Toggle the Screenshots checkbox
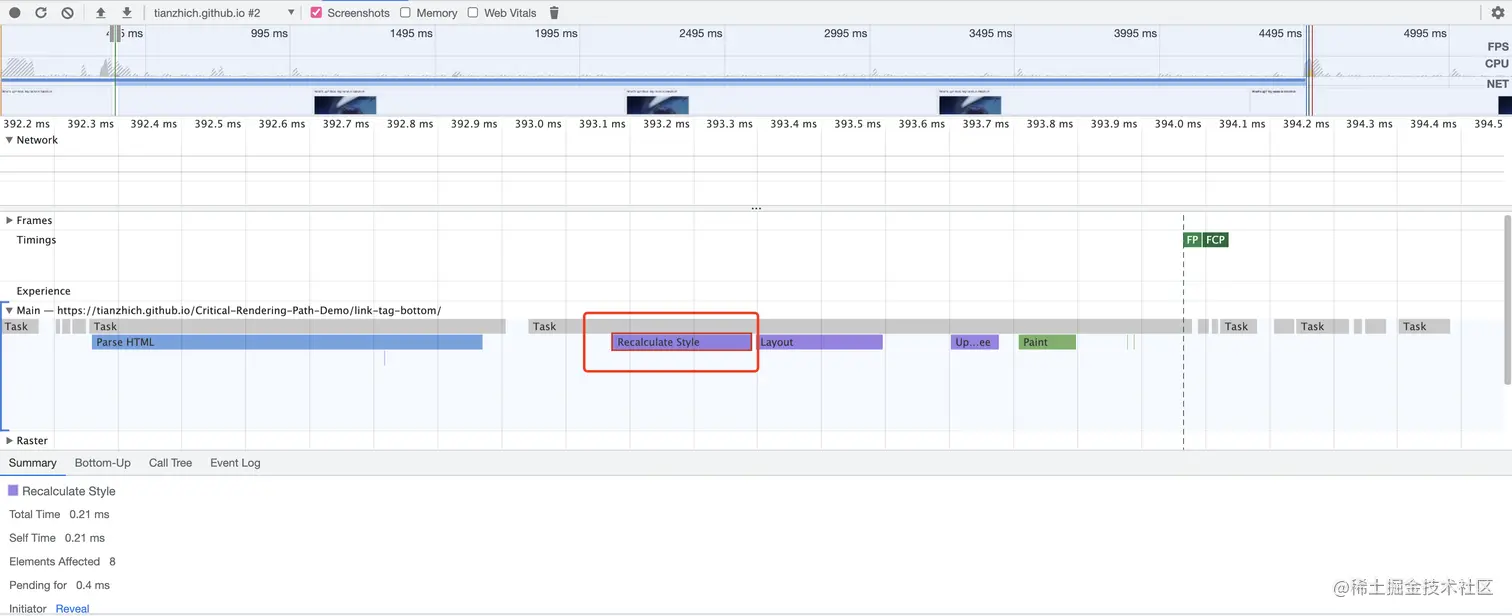This screenshot has height=616, width=1512. [x=316, y=13]
